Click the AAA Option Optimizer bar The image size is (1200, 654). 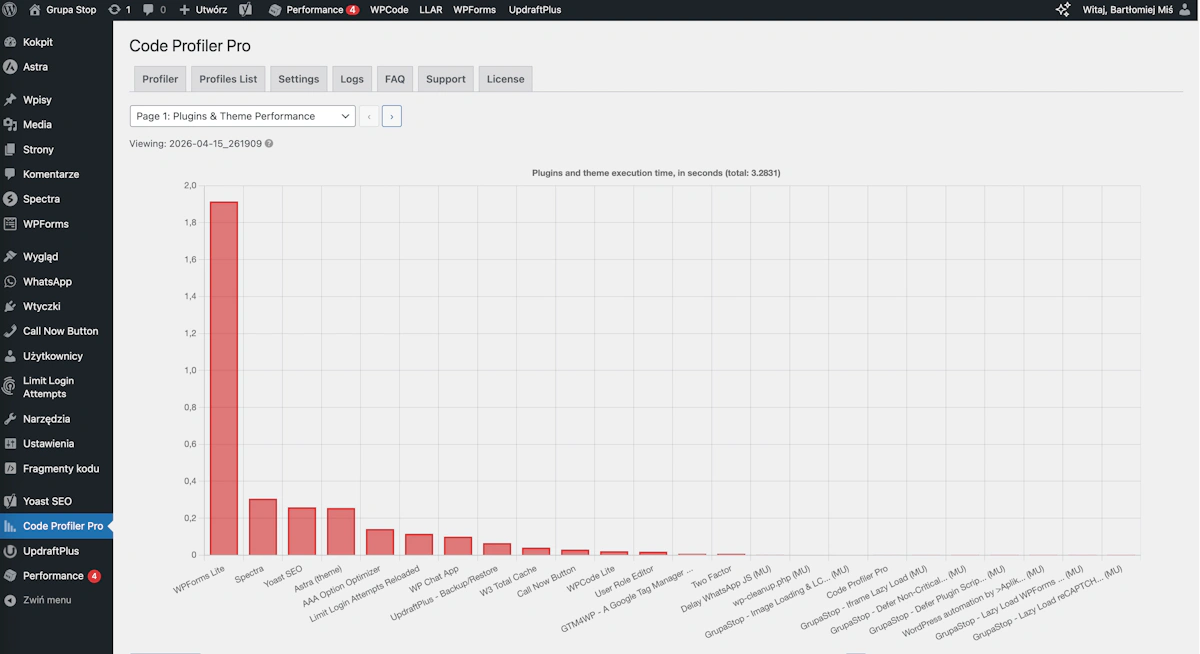point(380,542)
